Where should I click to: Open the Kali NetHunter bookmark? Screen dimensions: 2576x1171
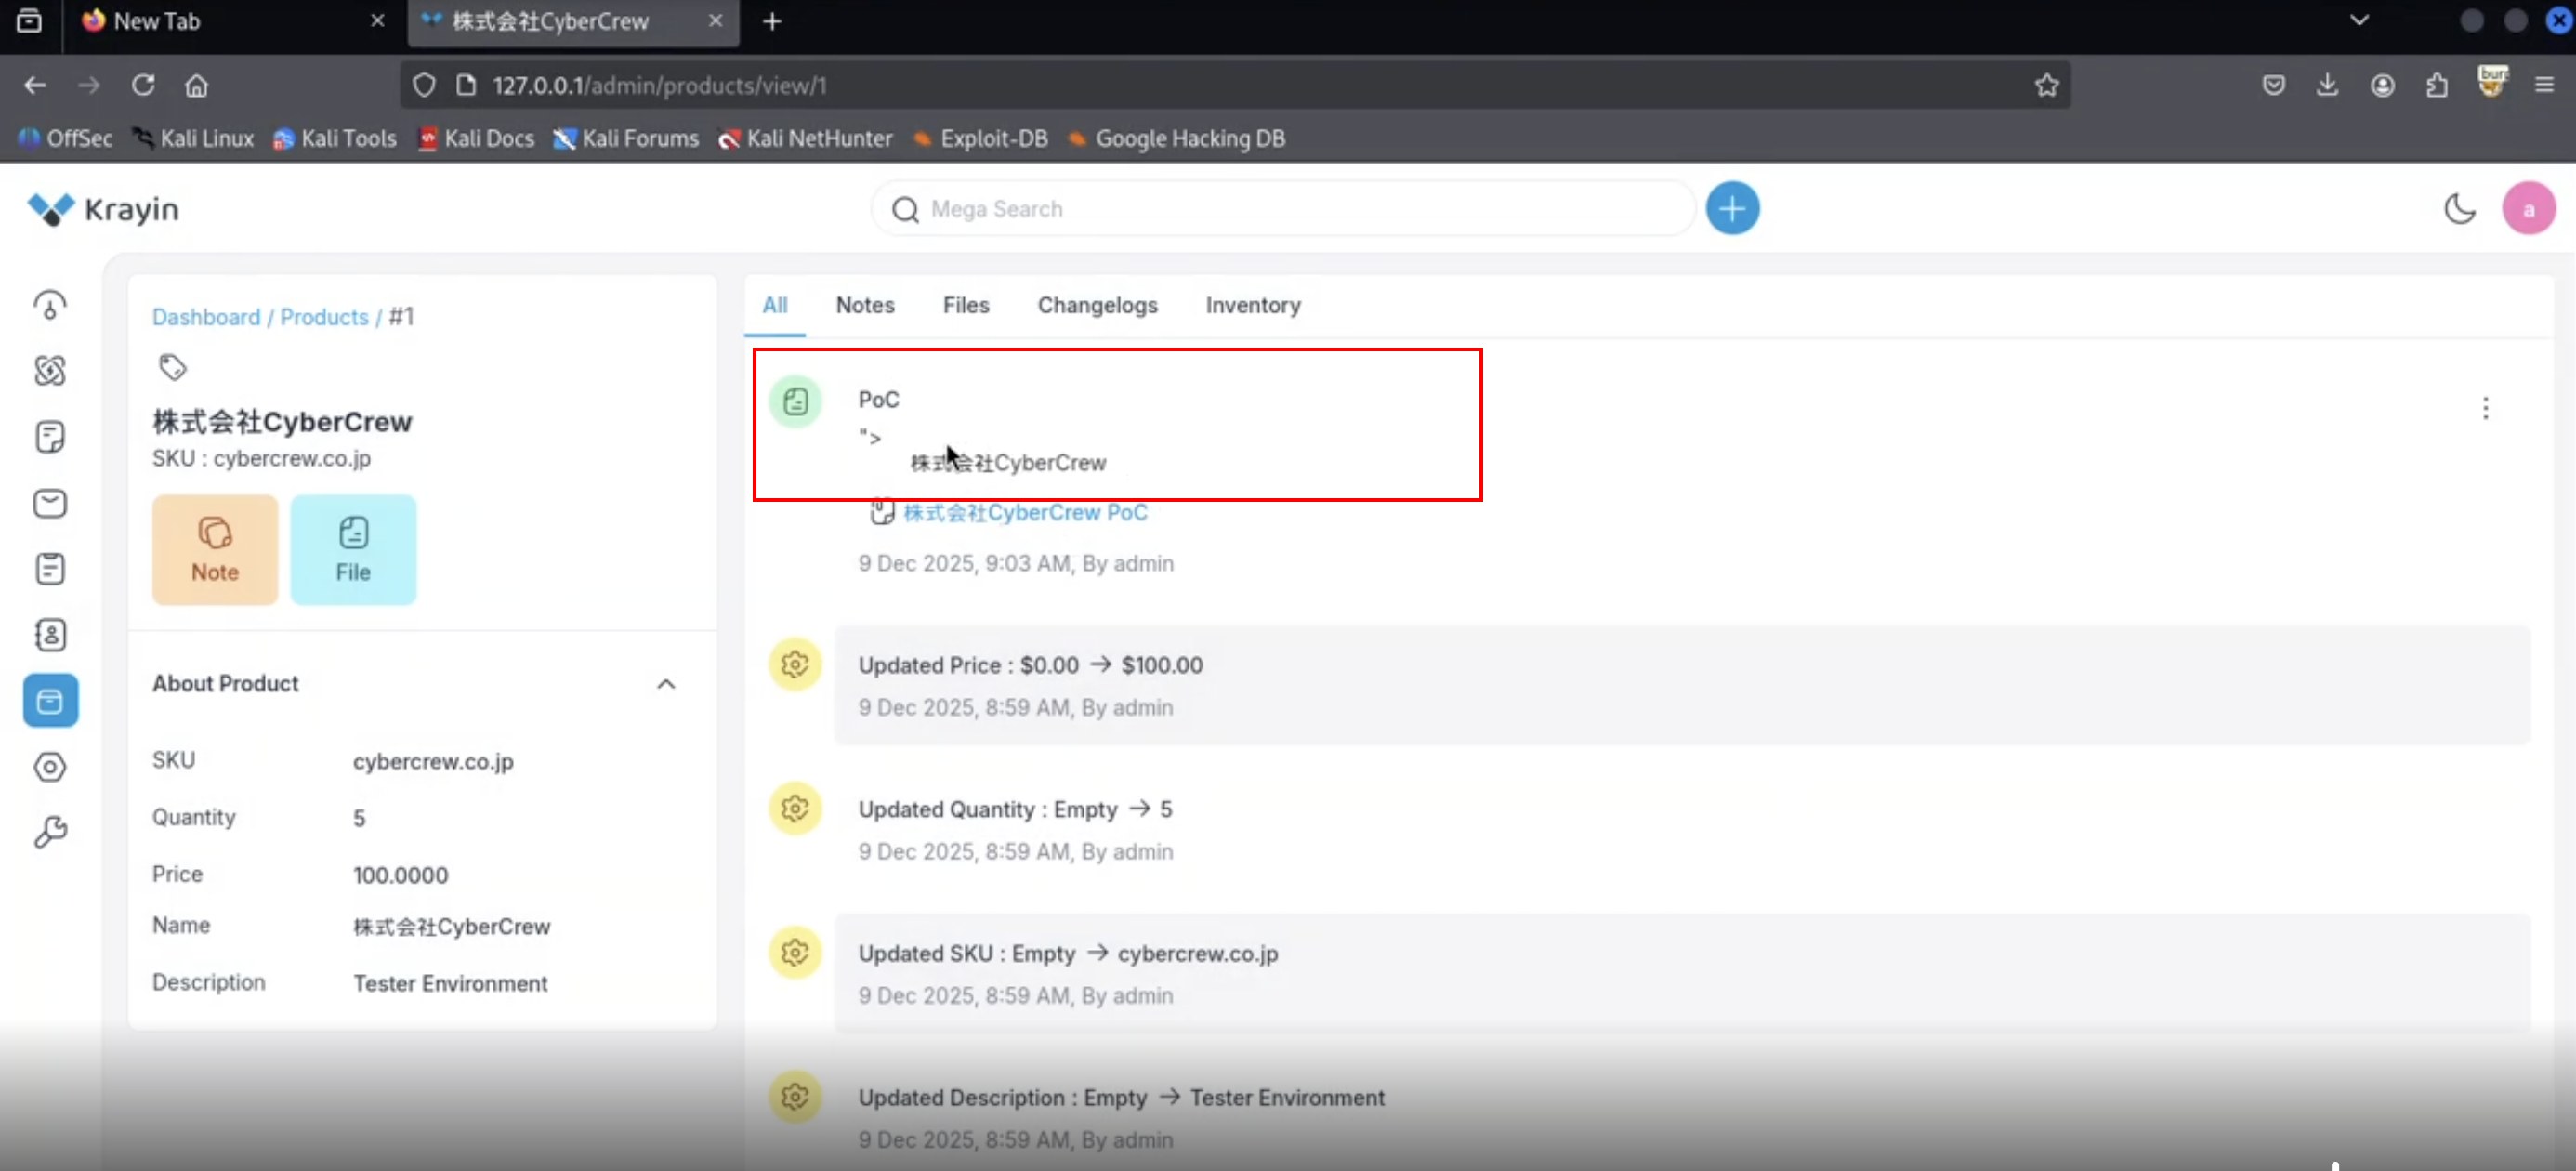click(x=806, y=139)
